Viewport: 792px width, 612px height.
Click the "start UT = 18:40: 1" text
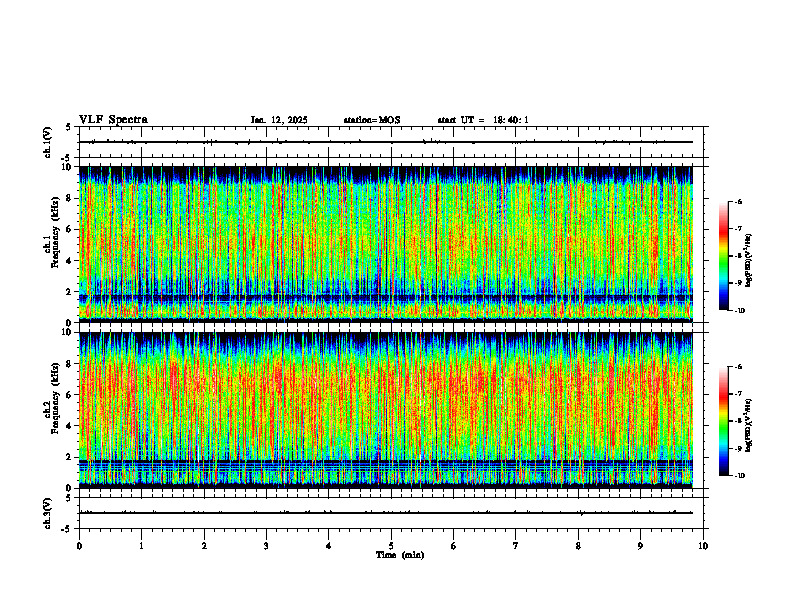tap(483, 120)
